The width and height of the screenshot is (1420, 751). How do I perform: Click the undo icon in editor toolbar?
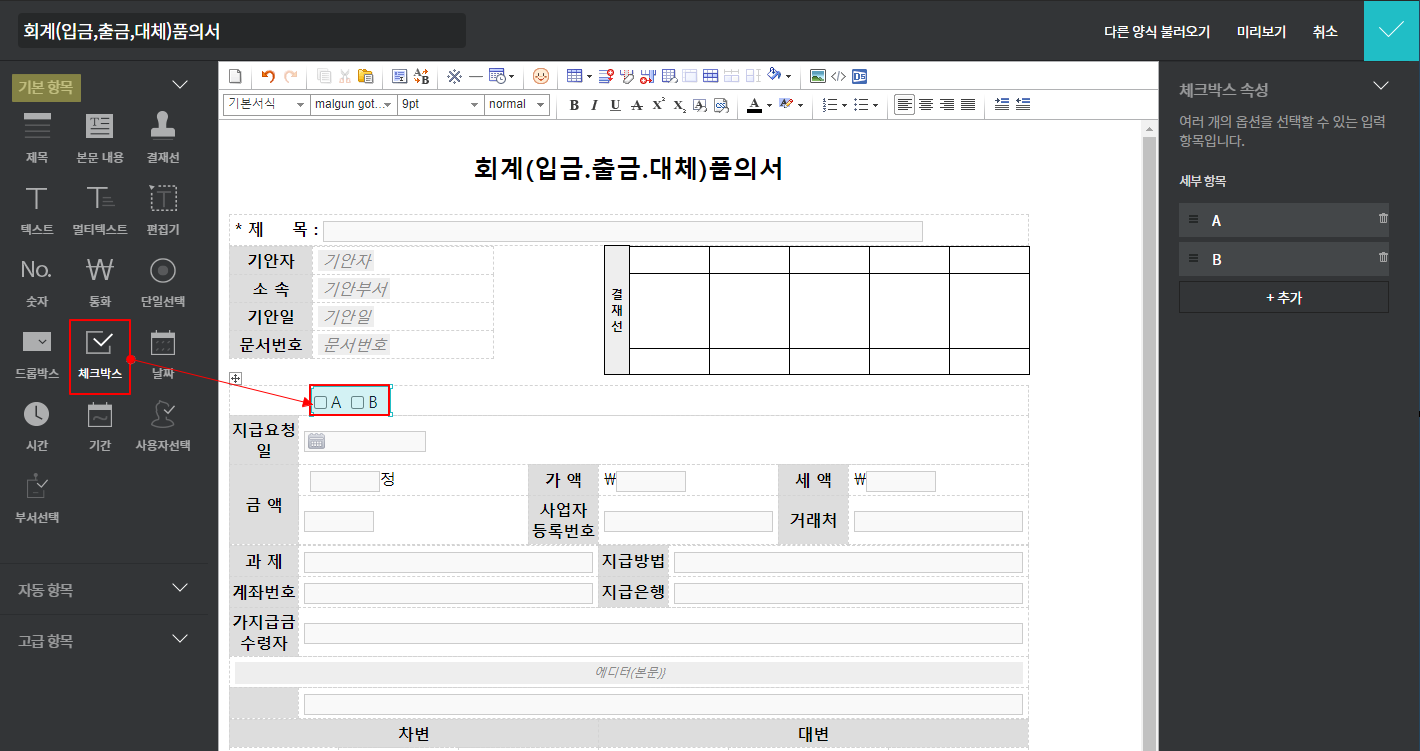[267, 76]
